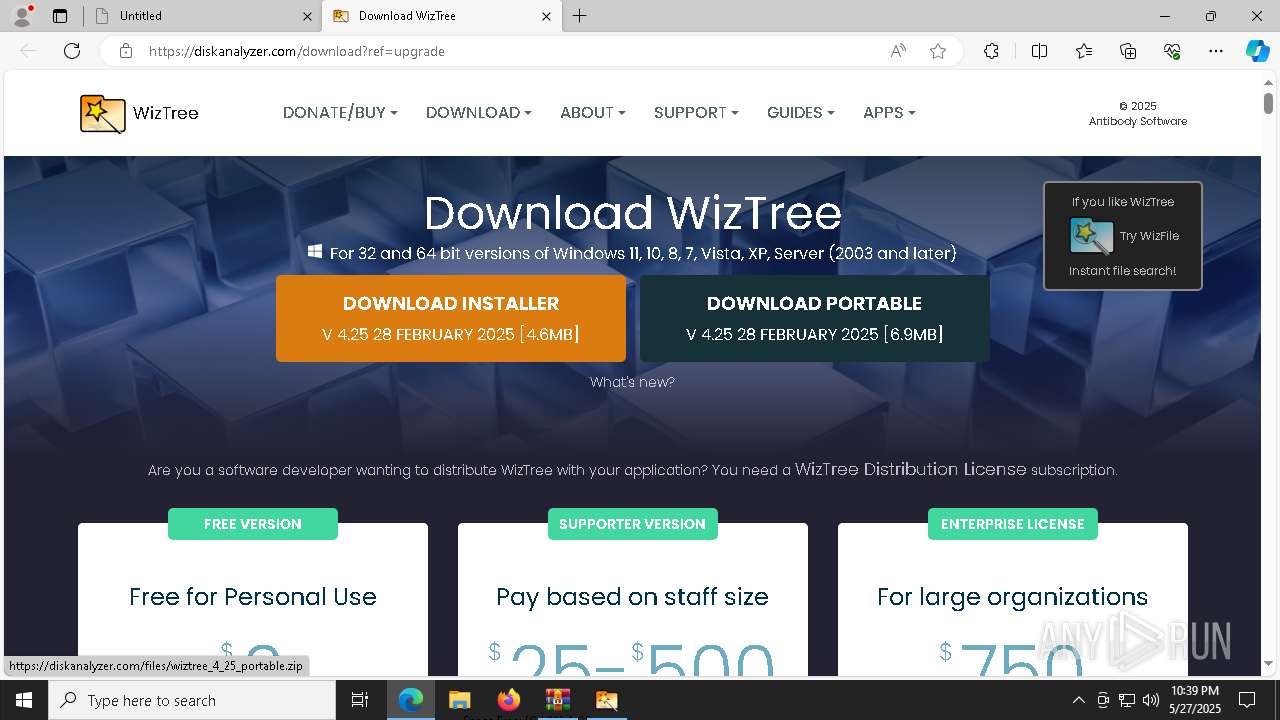Click the page vertical scrollbar thumb
The width and height of the screenshot is (1280, 720).
tap(1268, 103)
